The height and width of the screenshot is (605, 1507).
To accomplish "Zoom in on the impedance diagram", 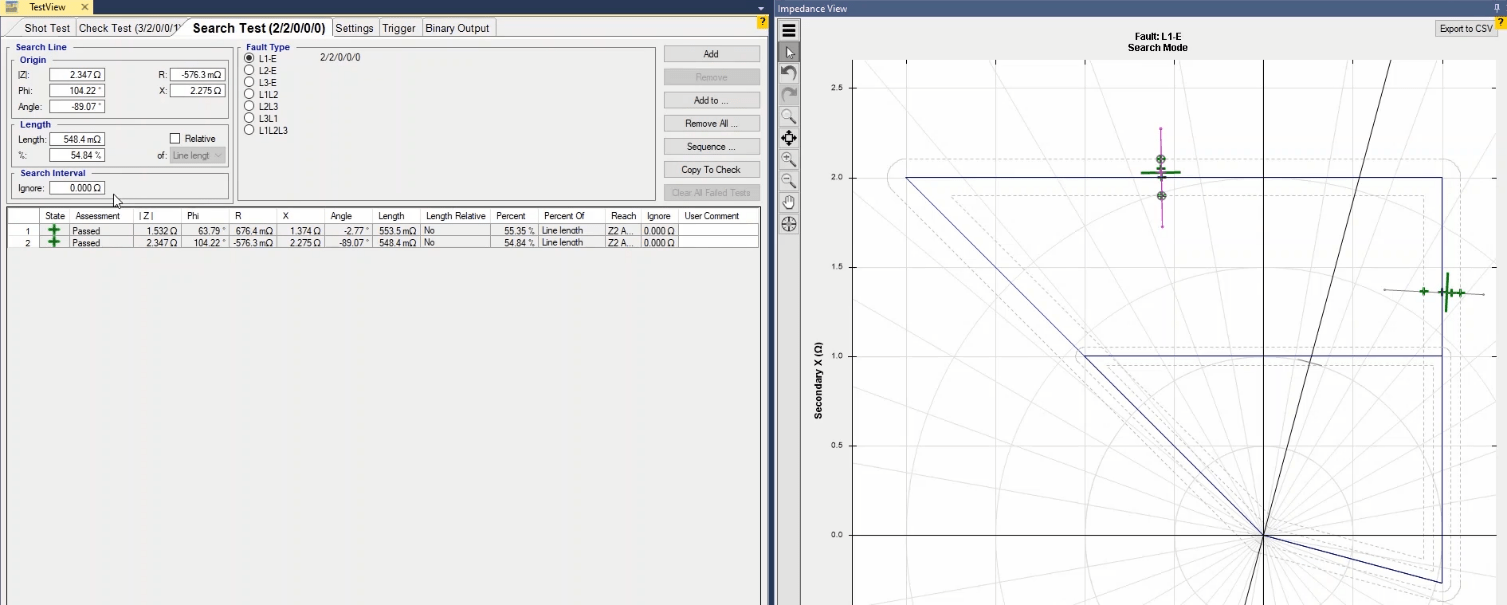I will pos(789,160).
